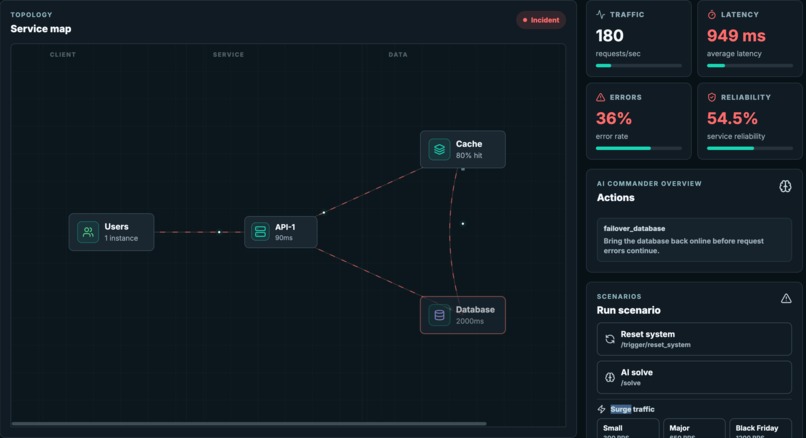Click the Reliability progress bar

coord(749,149)
